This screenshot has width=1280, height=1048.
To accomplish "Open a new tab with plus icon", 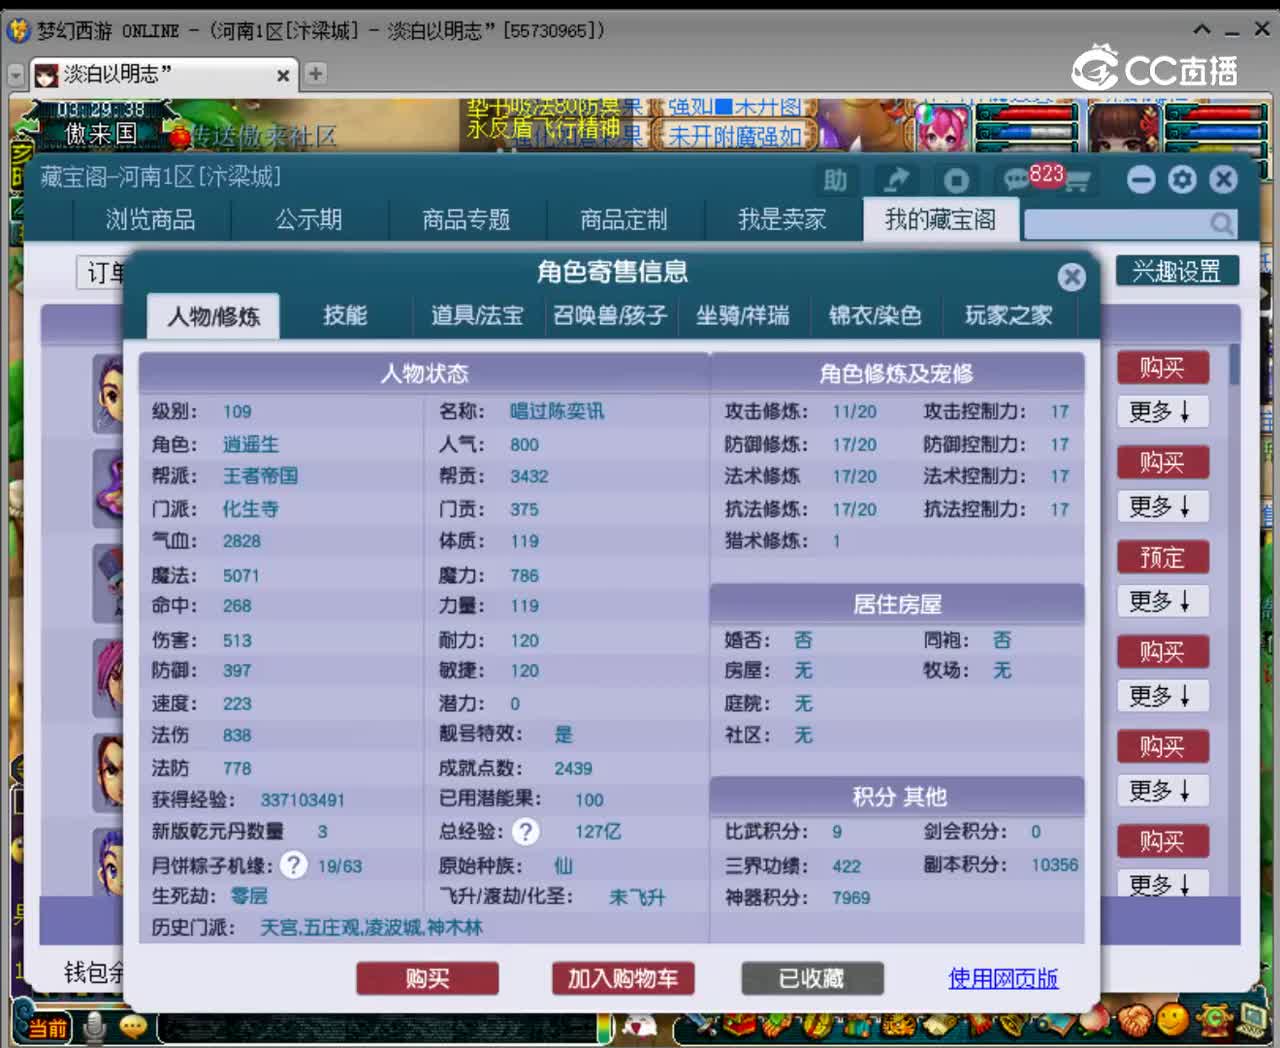I will pyautogui.click(x=315, y=74).
